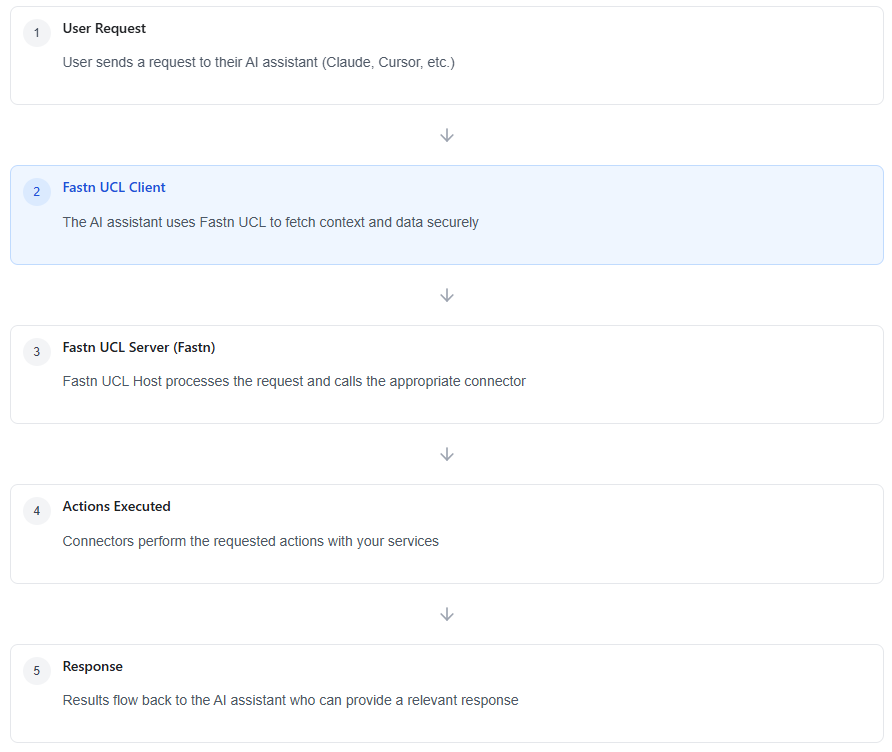Click the 'Fastn UCL Client' blue heading
This screenshot has width=892, height=752.
(114, 188)
